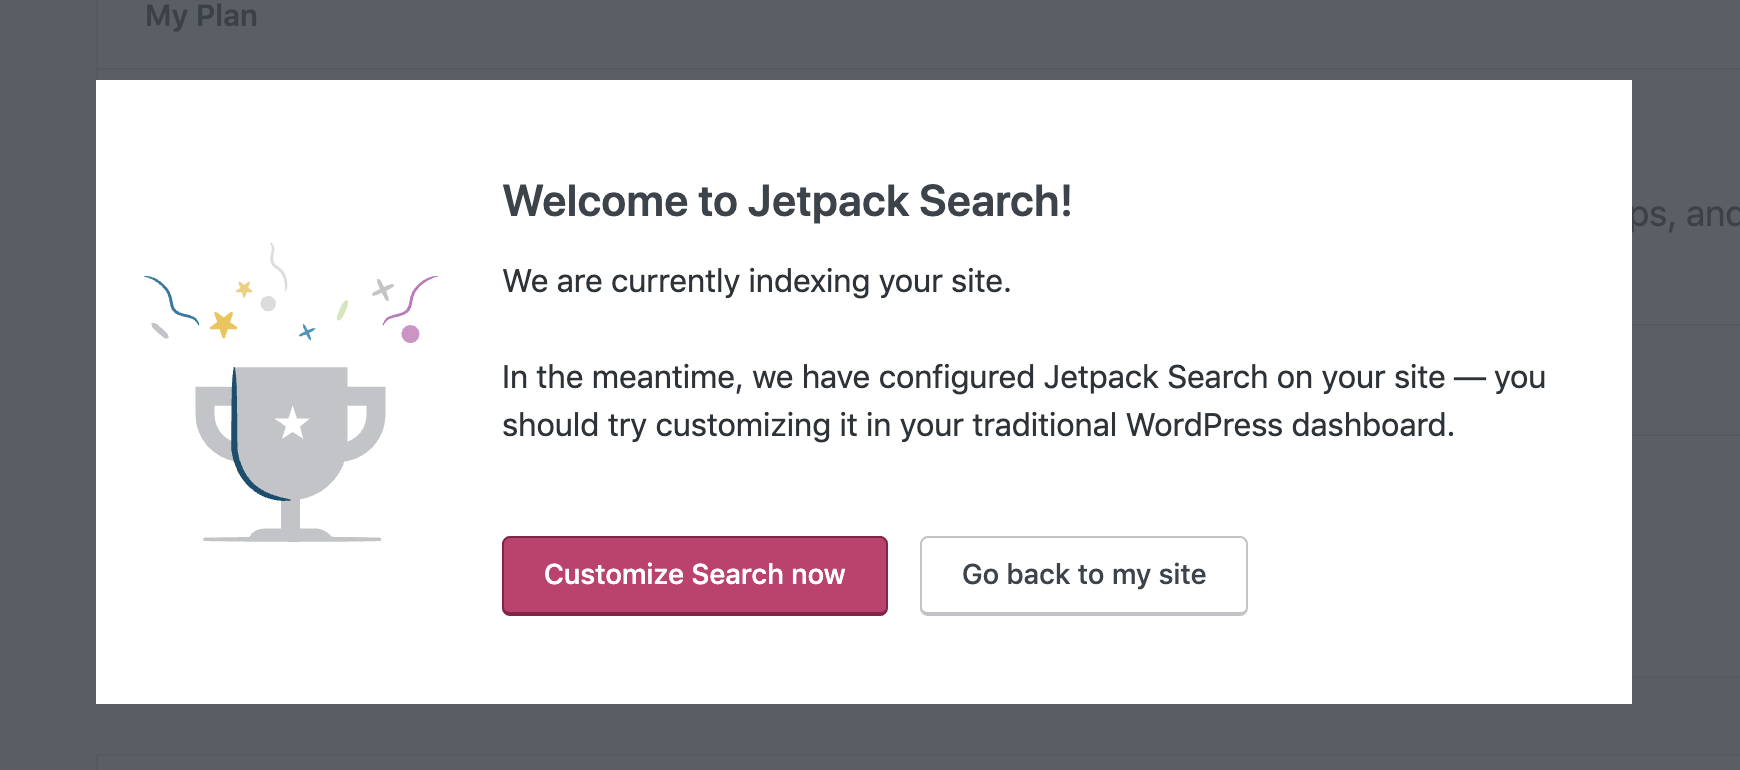The height and width of the screenshot is (770, 1740).
Task: Click the trophy's right handle
Action: [368, 420]
